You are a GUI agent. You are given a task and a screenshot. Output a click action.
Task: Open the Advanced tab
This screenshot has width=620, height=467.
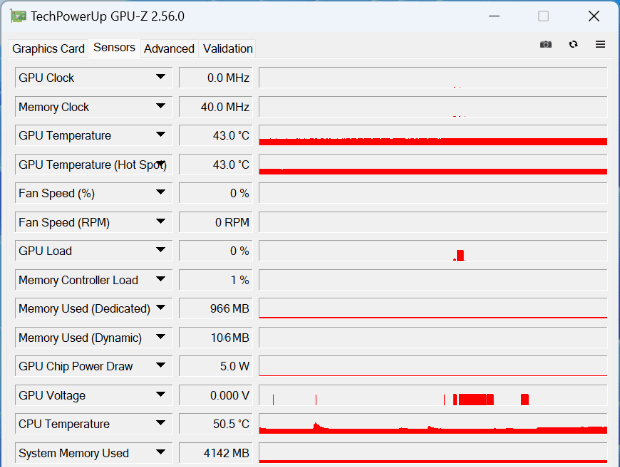169,49
